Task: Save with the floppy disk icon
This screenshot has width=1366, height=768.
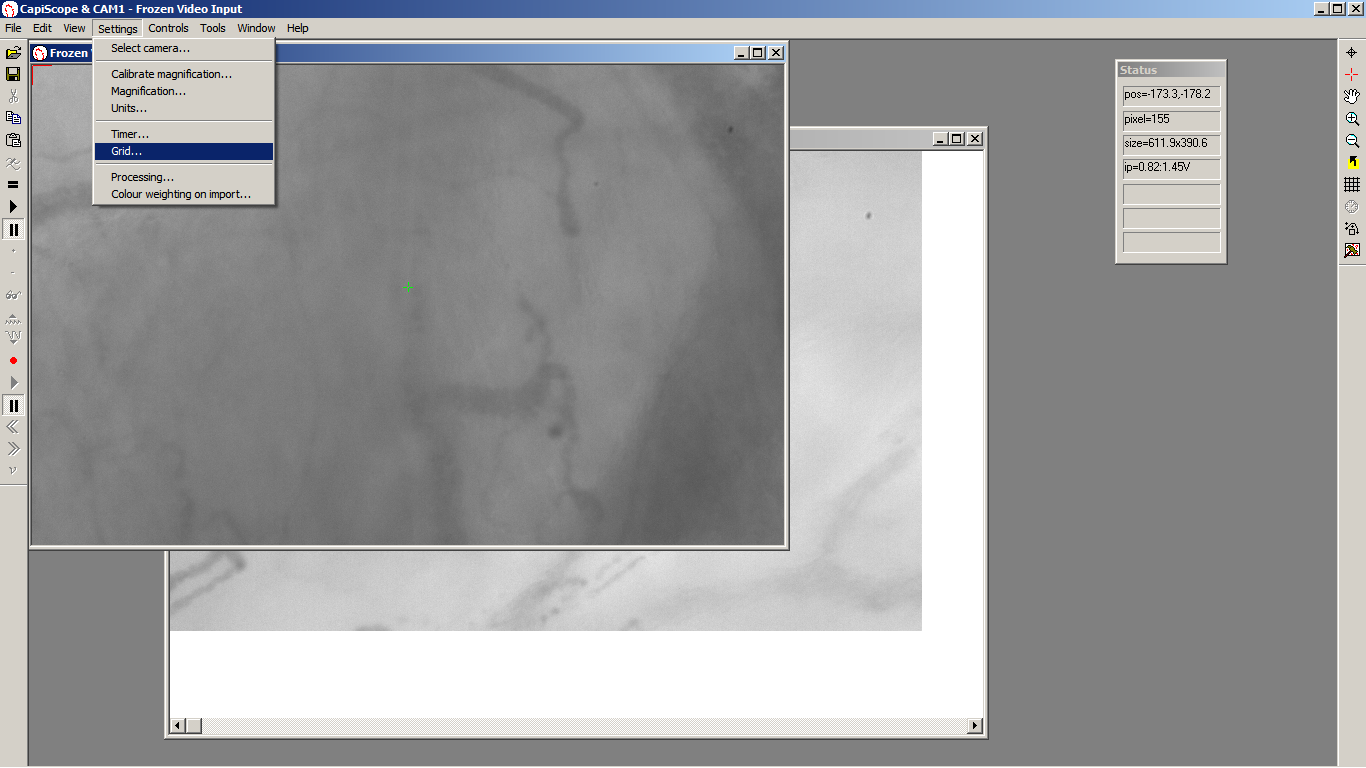Action: point(13,74)
